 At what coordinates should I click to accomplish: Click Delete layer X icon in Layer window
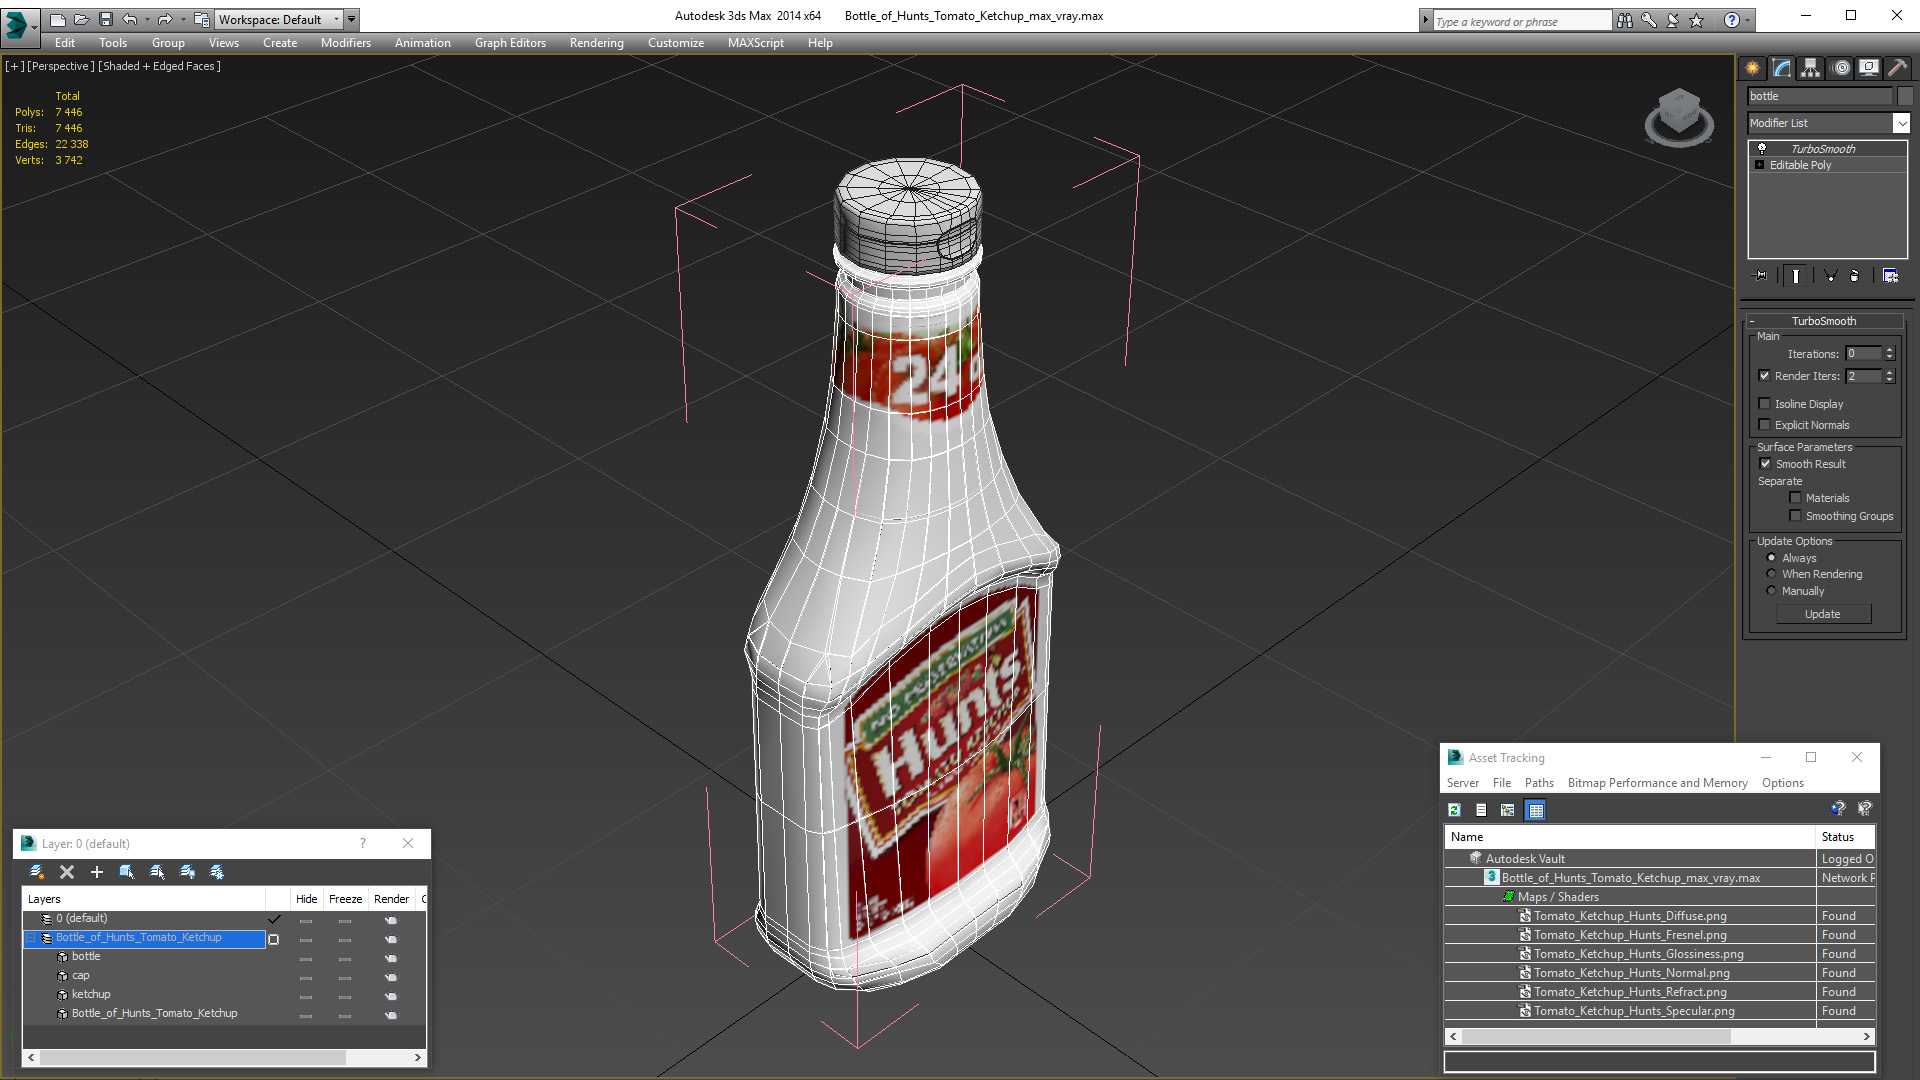(67, 872)
